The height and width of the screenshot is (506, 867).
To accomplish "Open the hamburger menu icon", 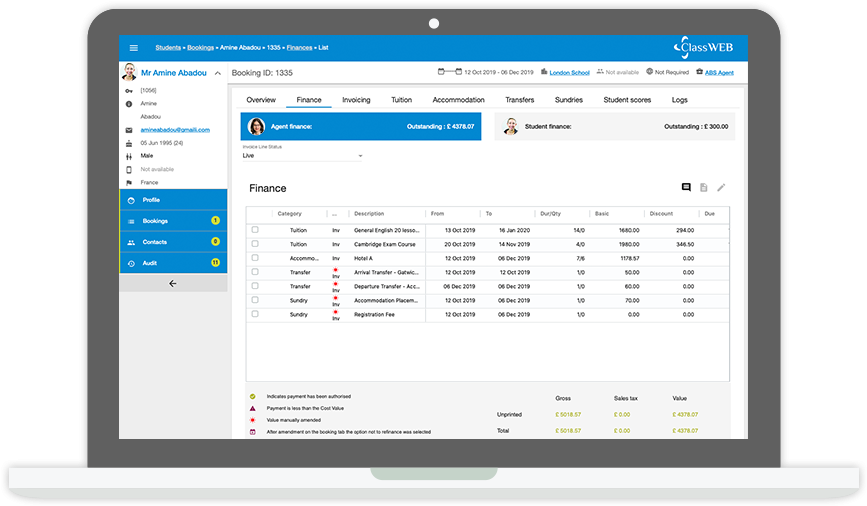I will [x=134, y=48].
